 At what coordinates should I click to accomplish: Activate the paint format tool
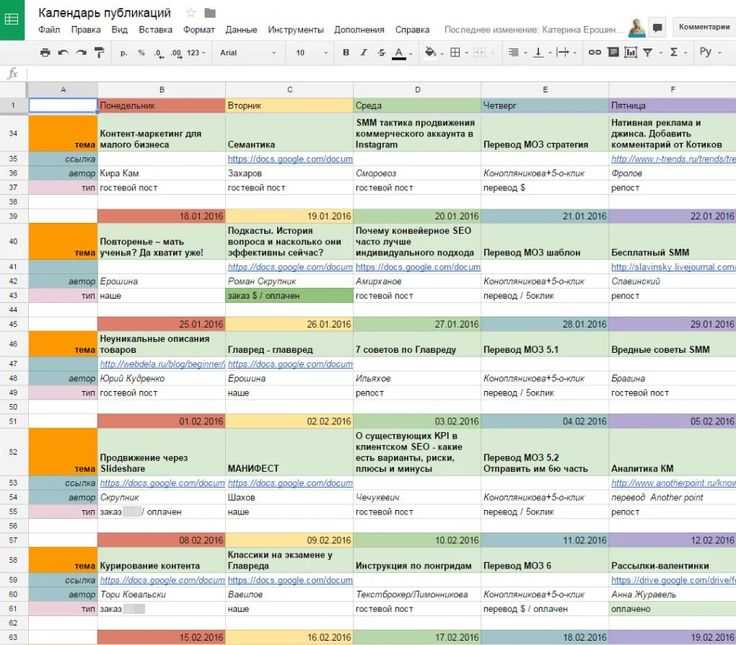coord(99,53)
